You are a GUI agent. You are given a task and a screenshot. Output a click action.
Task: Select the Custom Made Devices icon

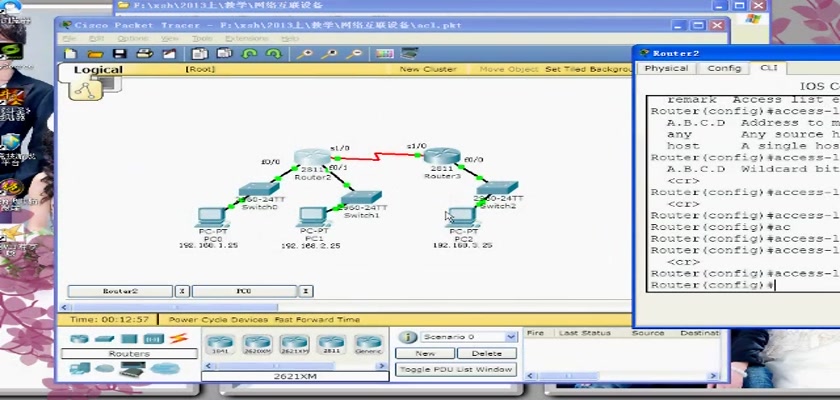[x=133, y=369]
